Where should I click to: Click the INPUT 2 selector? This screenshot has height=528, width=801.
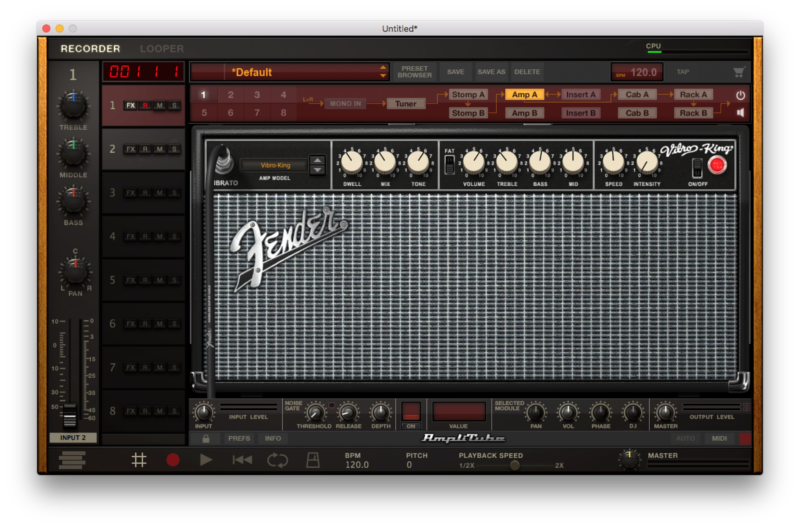click(x=73, y=438)
